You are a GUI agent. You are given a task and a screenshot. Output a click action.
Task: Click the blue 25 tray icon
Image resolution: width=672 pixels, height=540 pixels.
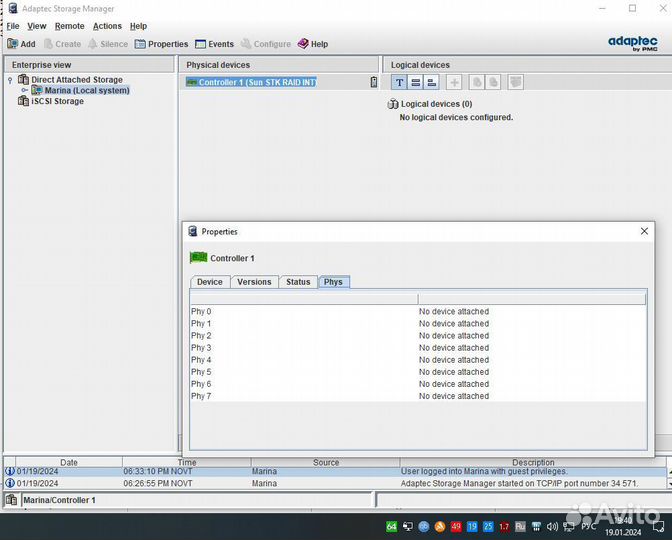click(488, 526)
